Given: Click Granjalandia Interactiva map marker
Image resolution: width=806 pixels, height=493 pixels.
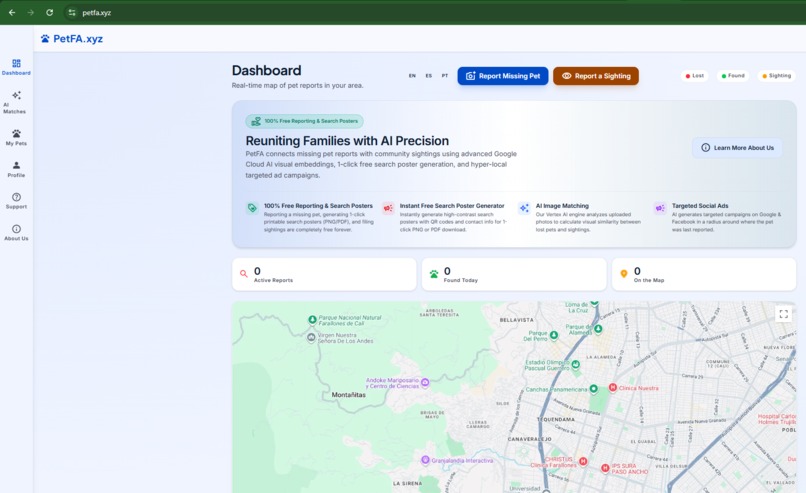Looking at the screenshot, I should [425, 460].
